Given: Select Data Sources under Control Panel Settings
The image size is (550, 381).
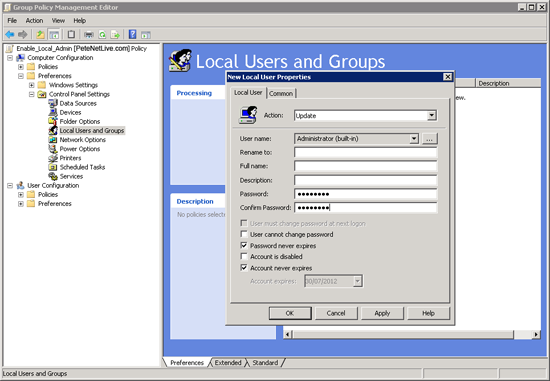Looking at the screenshot, I should click(x=78, y=103).
